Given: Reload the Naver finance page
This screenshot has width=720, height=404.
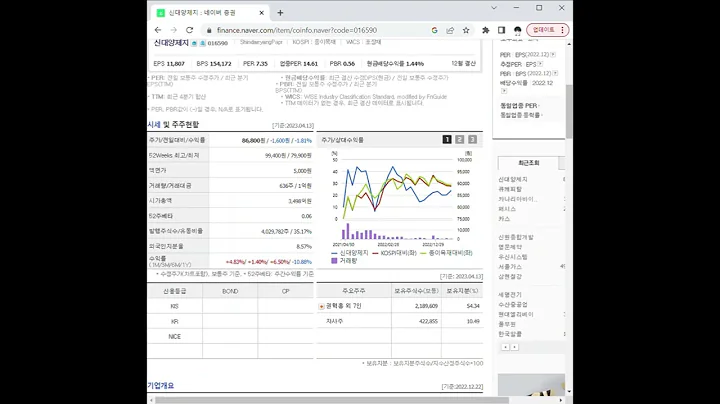Looking at the screenshot, I should pyautogui.click(x=189, y=30).
